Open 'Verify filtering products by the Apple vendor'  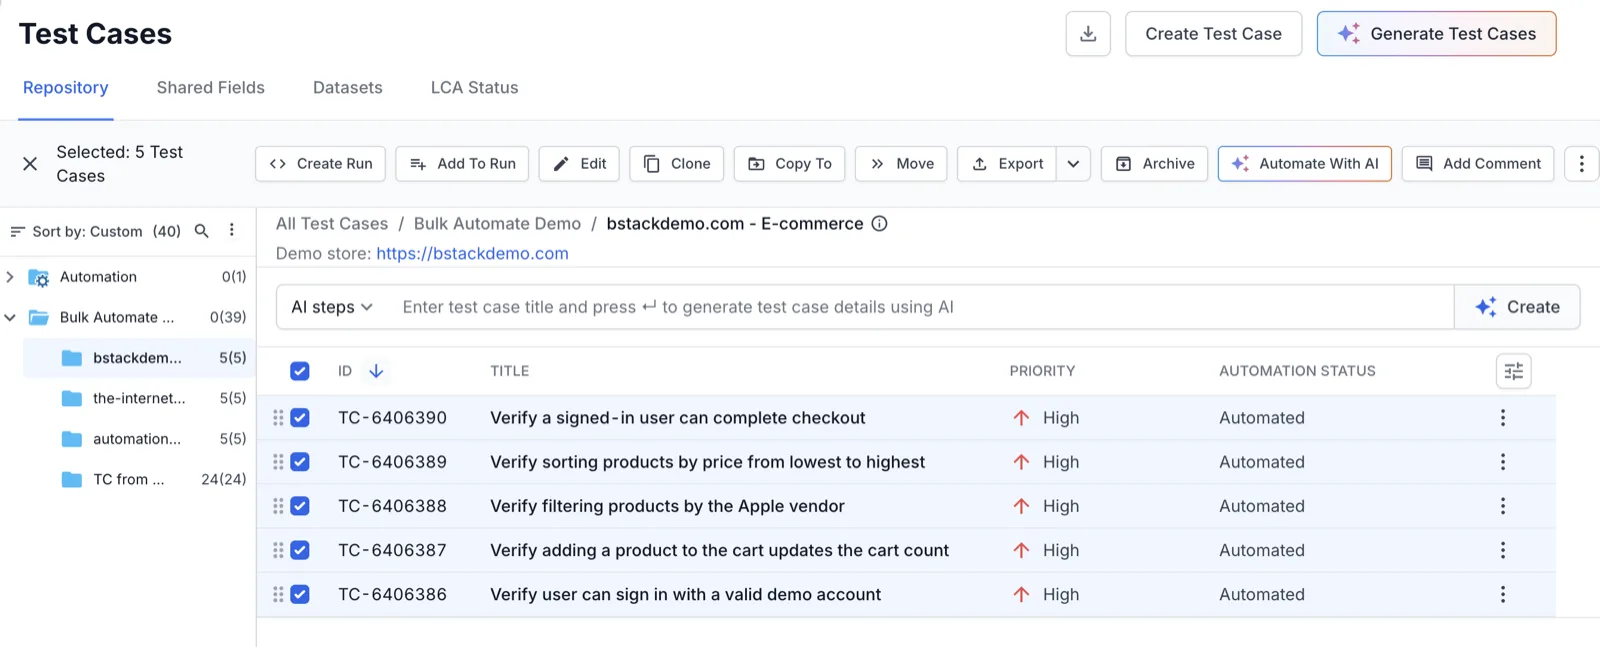667,506
